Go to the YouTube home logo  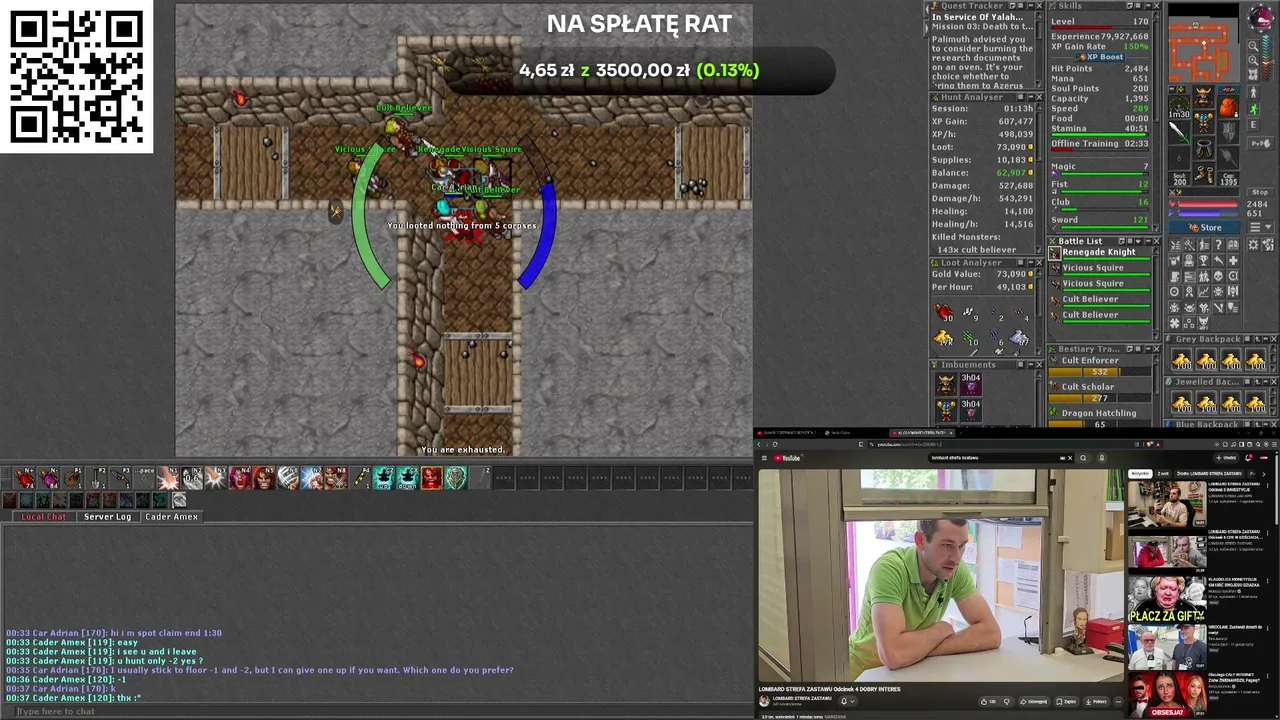(x=787, y=458)
